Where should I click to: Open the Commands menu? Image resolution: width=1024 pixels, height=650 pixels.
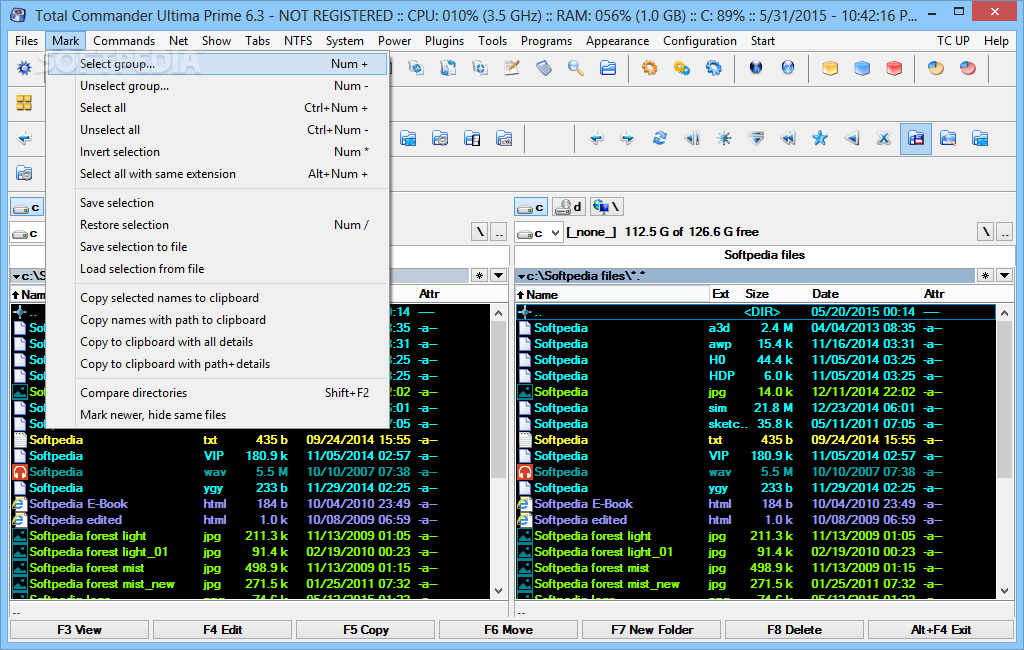124,41
